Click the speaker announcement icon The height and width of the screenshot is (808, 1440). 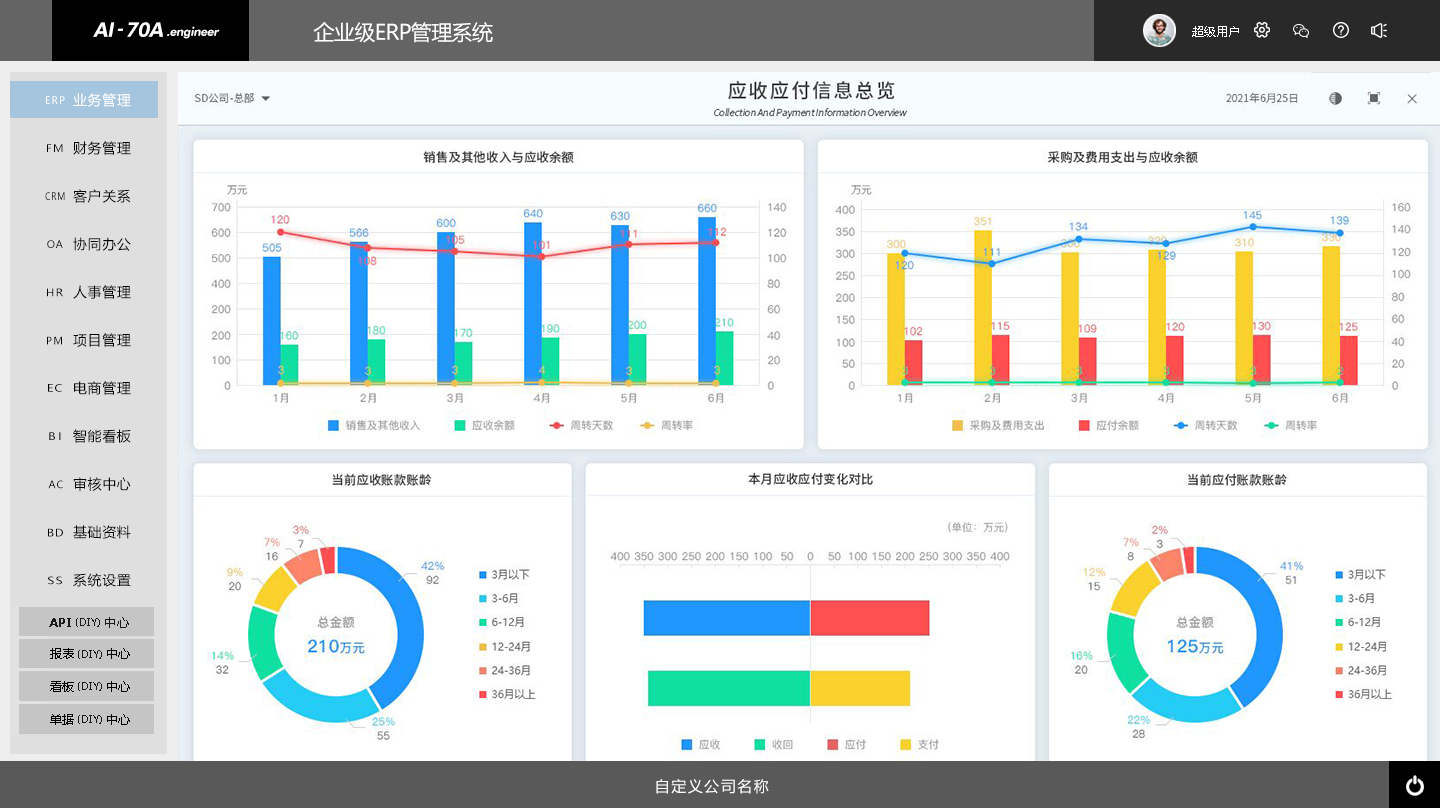(1379, 30)
